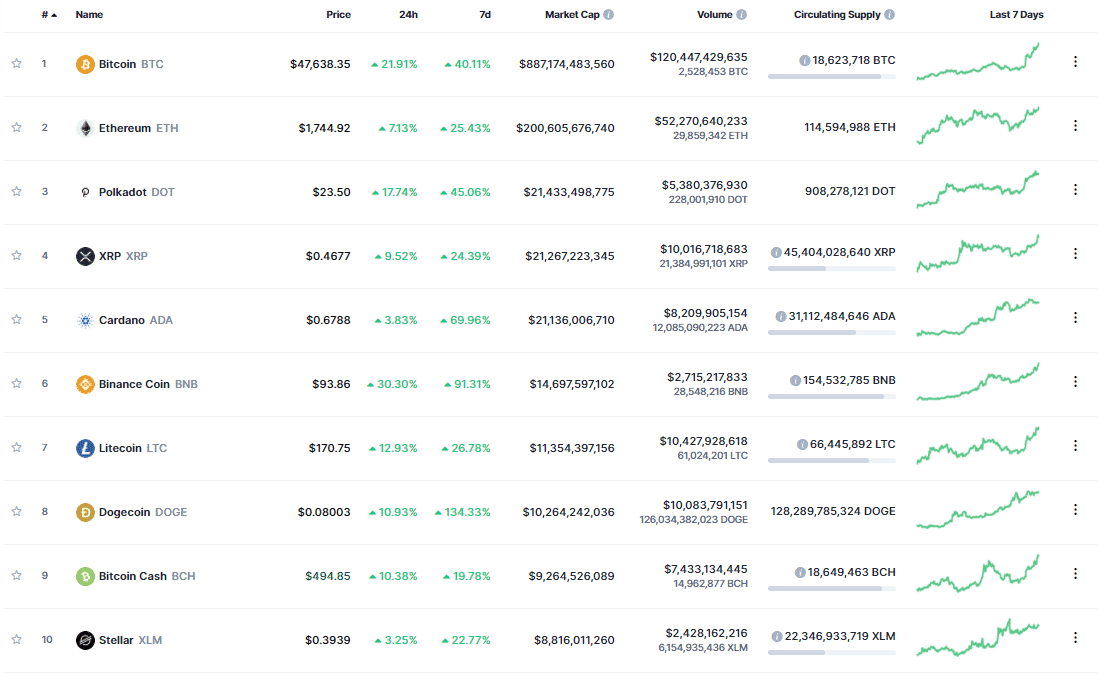The image size is (1098, 677).
Task: Star Bitcoin to add to watchlist
Action: pos(16,63)
